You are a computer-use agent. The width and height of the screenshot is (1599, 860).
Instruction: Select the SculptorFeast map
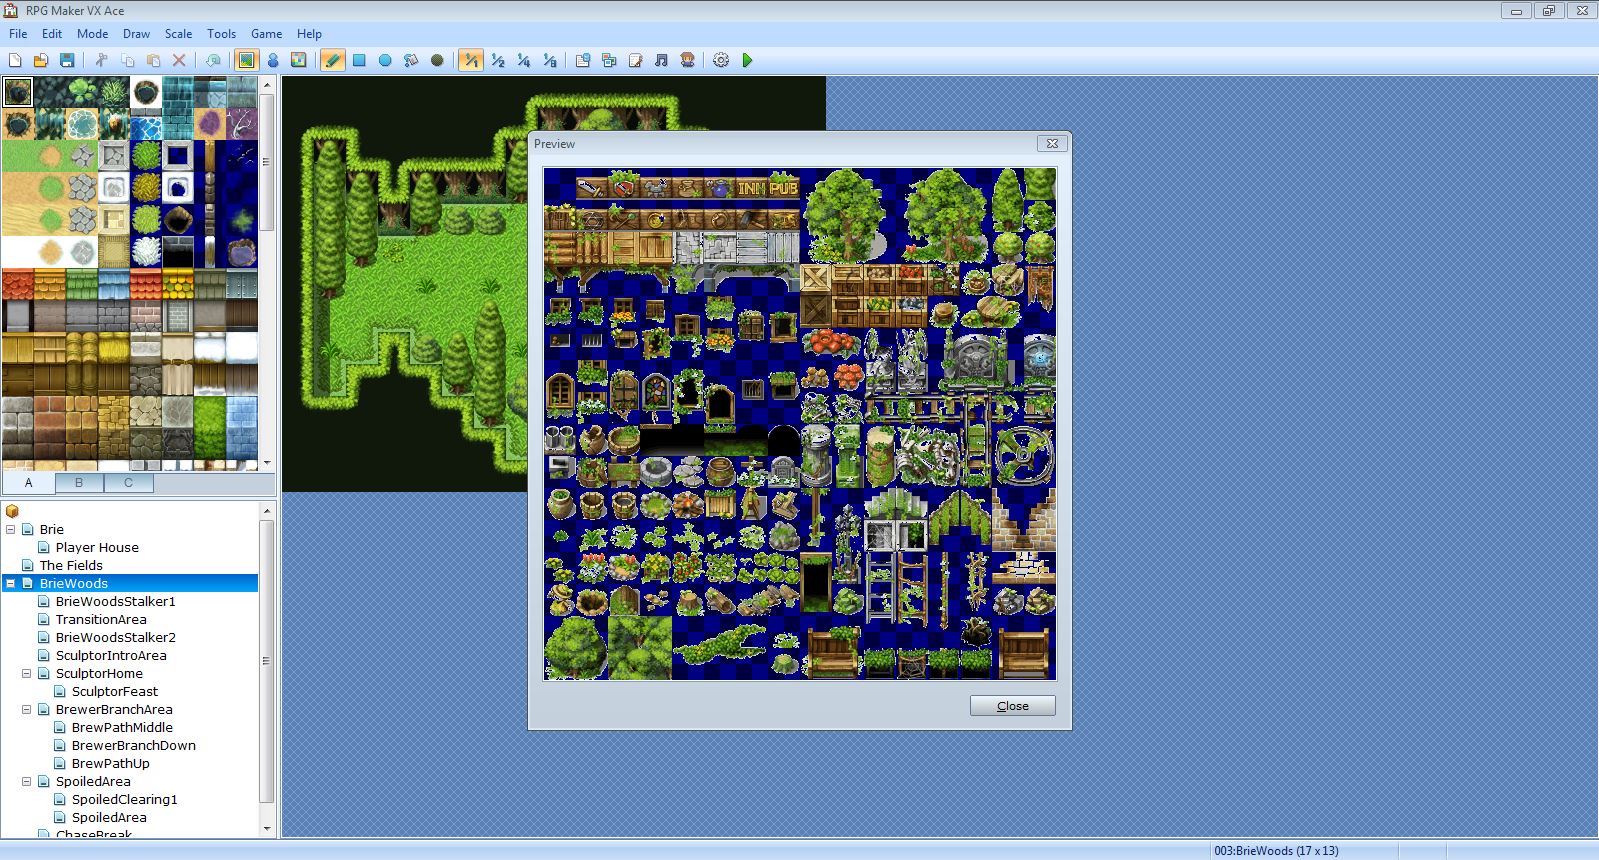click(115, 691)
